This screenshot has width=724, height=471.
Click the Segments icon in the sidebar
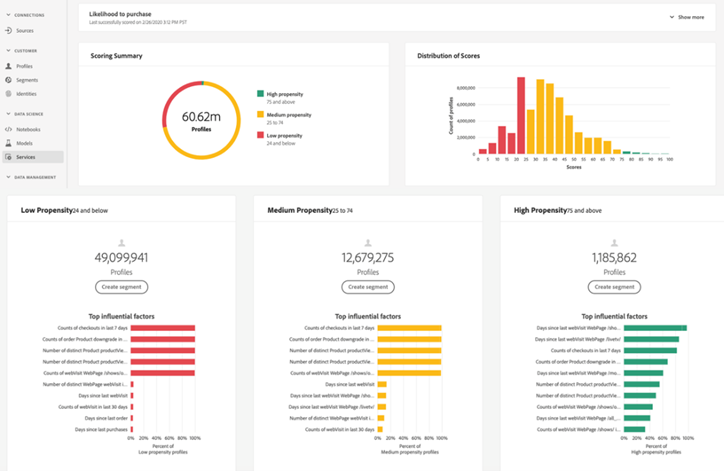click(8, 80)
